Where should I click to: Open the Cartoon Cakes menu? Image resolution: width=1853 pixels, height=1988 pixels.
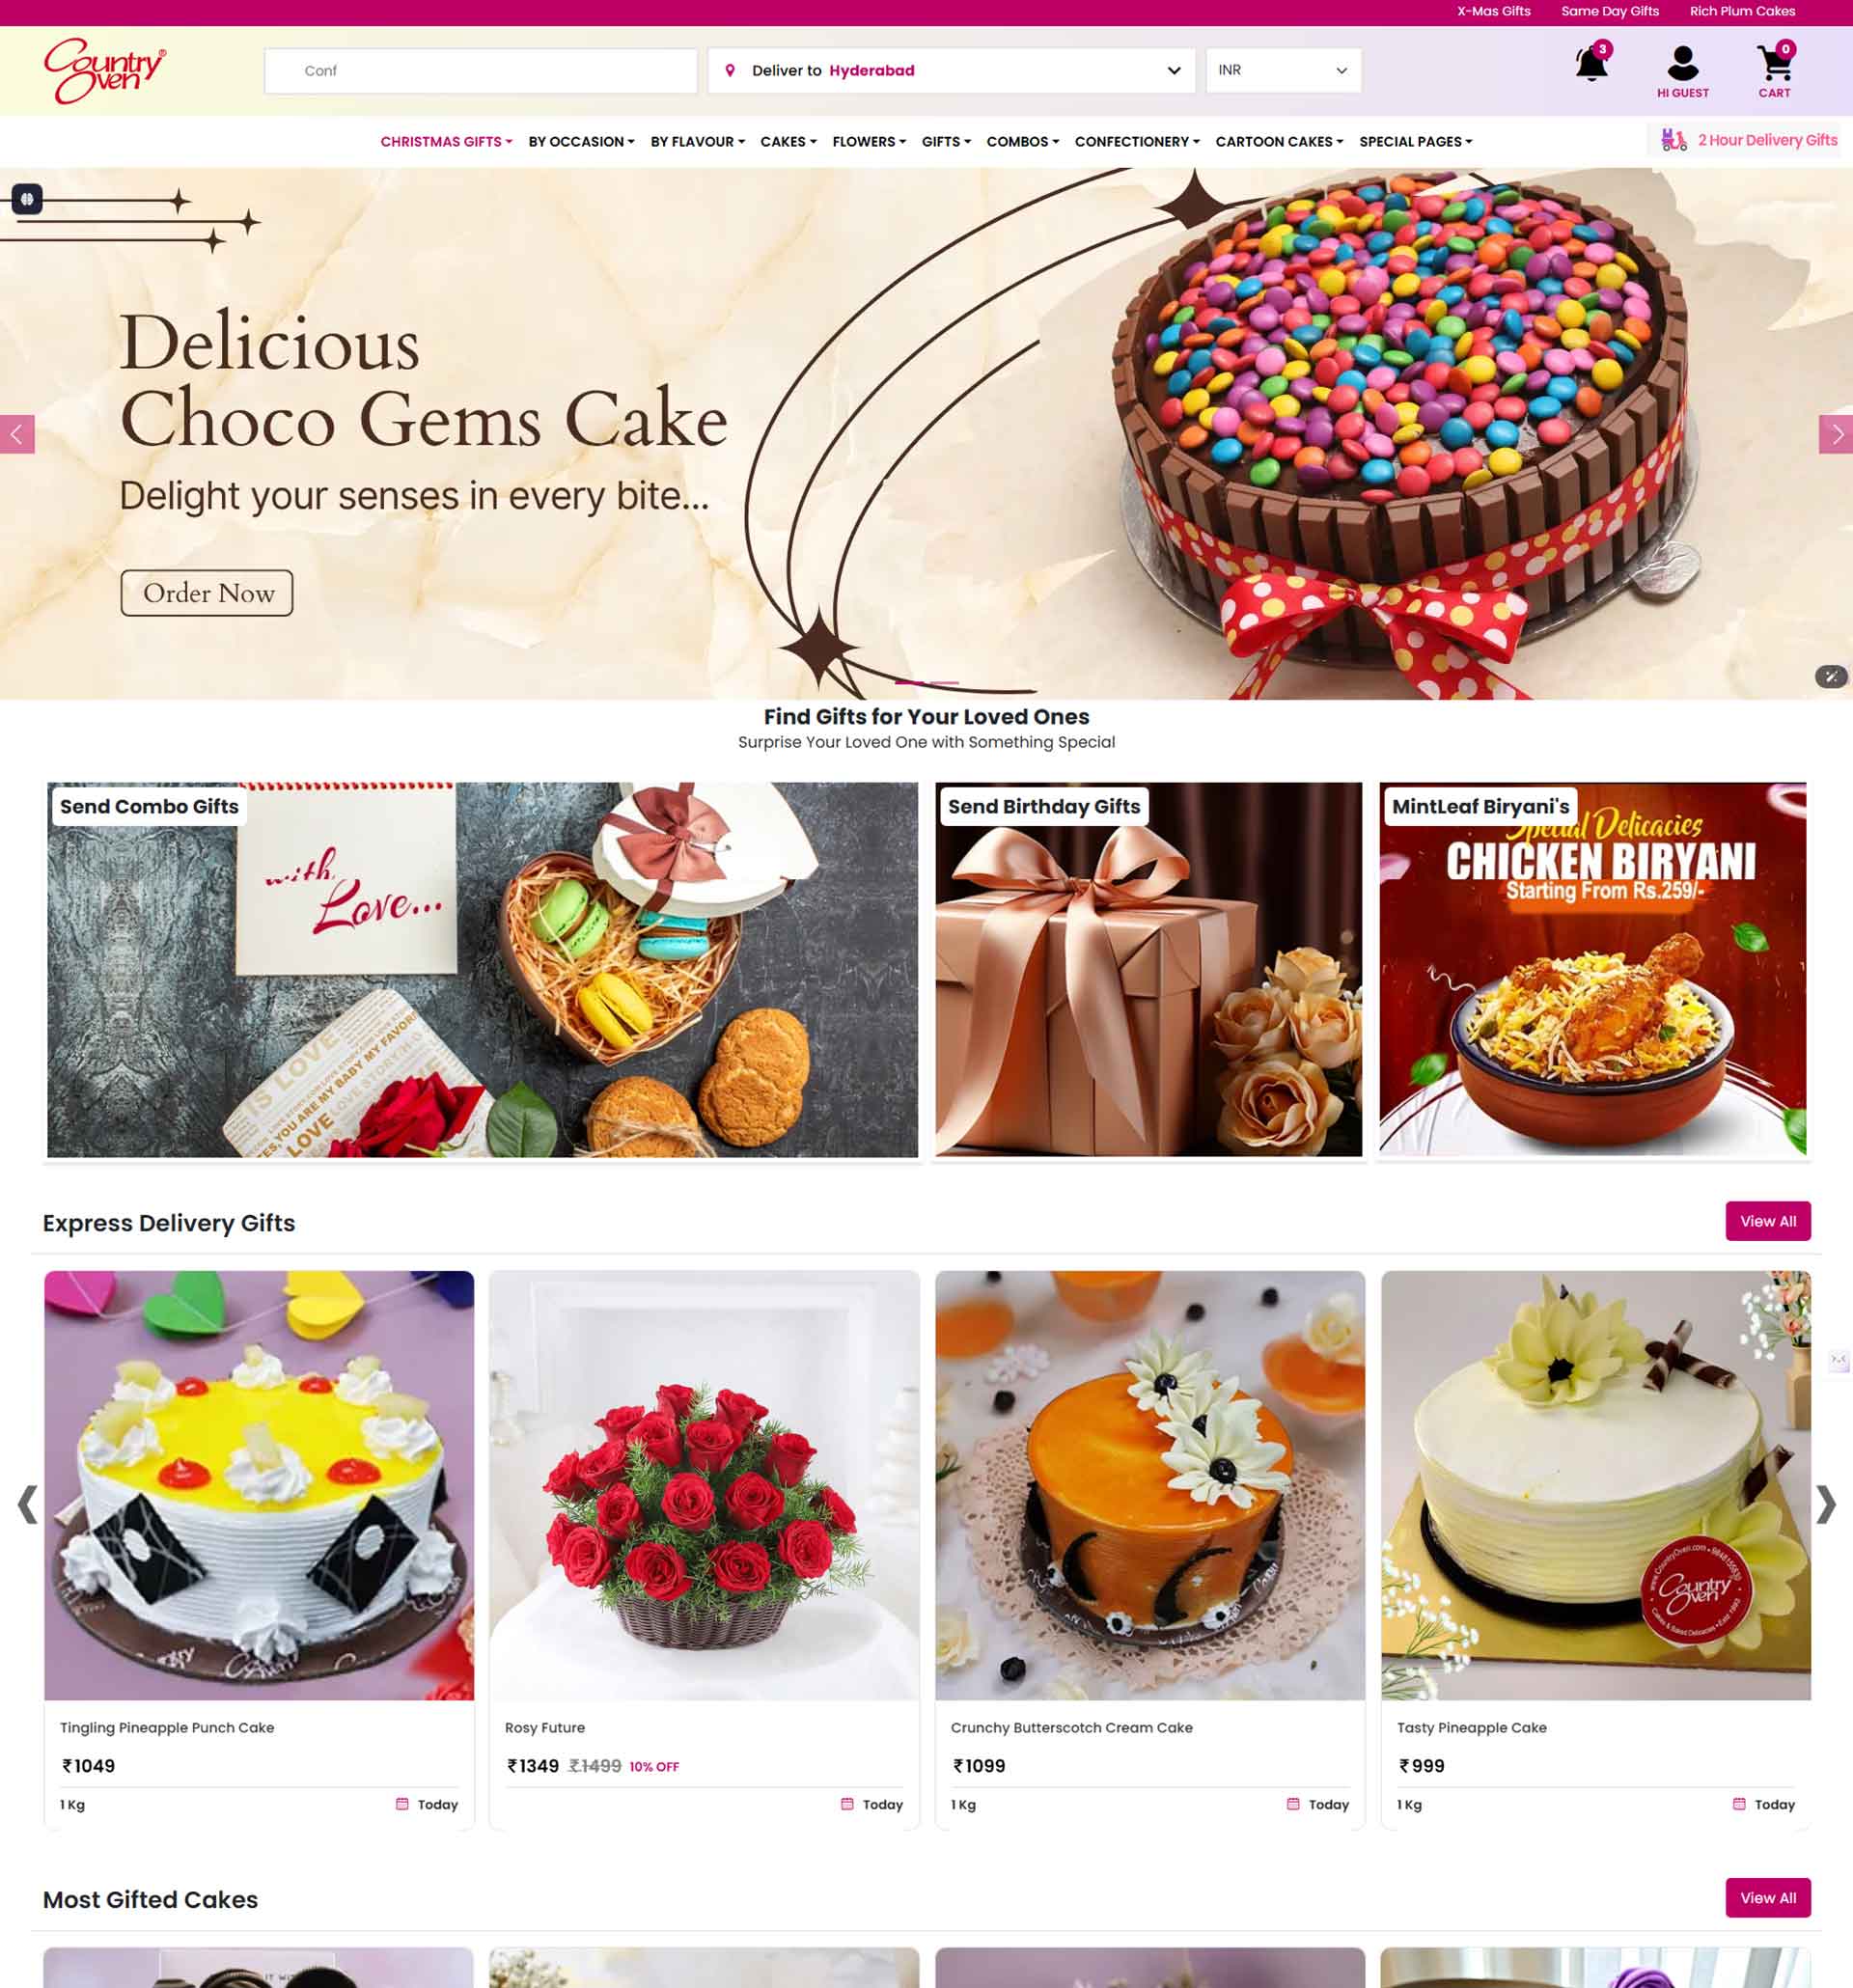(x=1279, y=142)
